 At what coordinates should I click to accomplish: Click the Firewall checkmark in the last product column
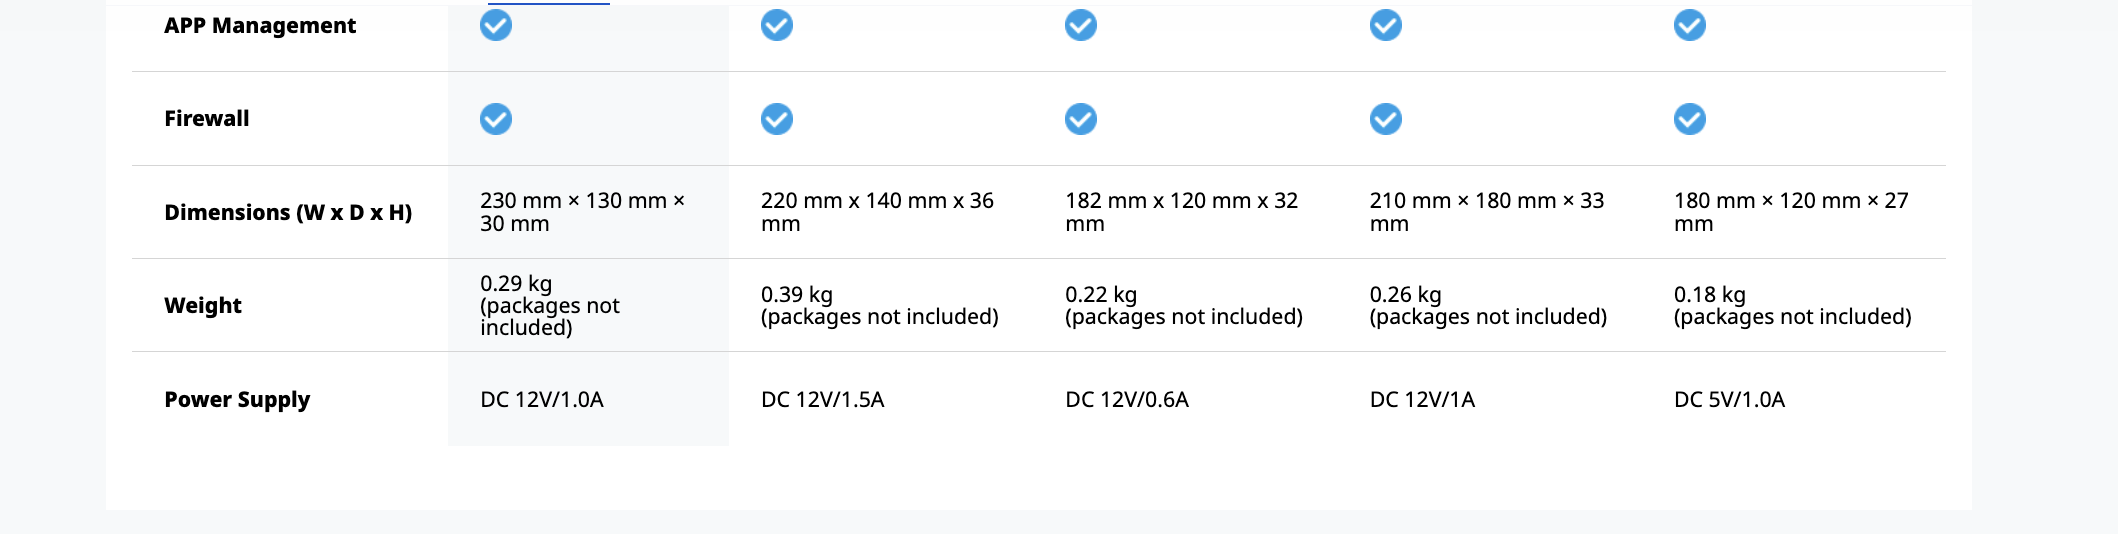click(1690, 119)
